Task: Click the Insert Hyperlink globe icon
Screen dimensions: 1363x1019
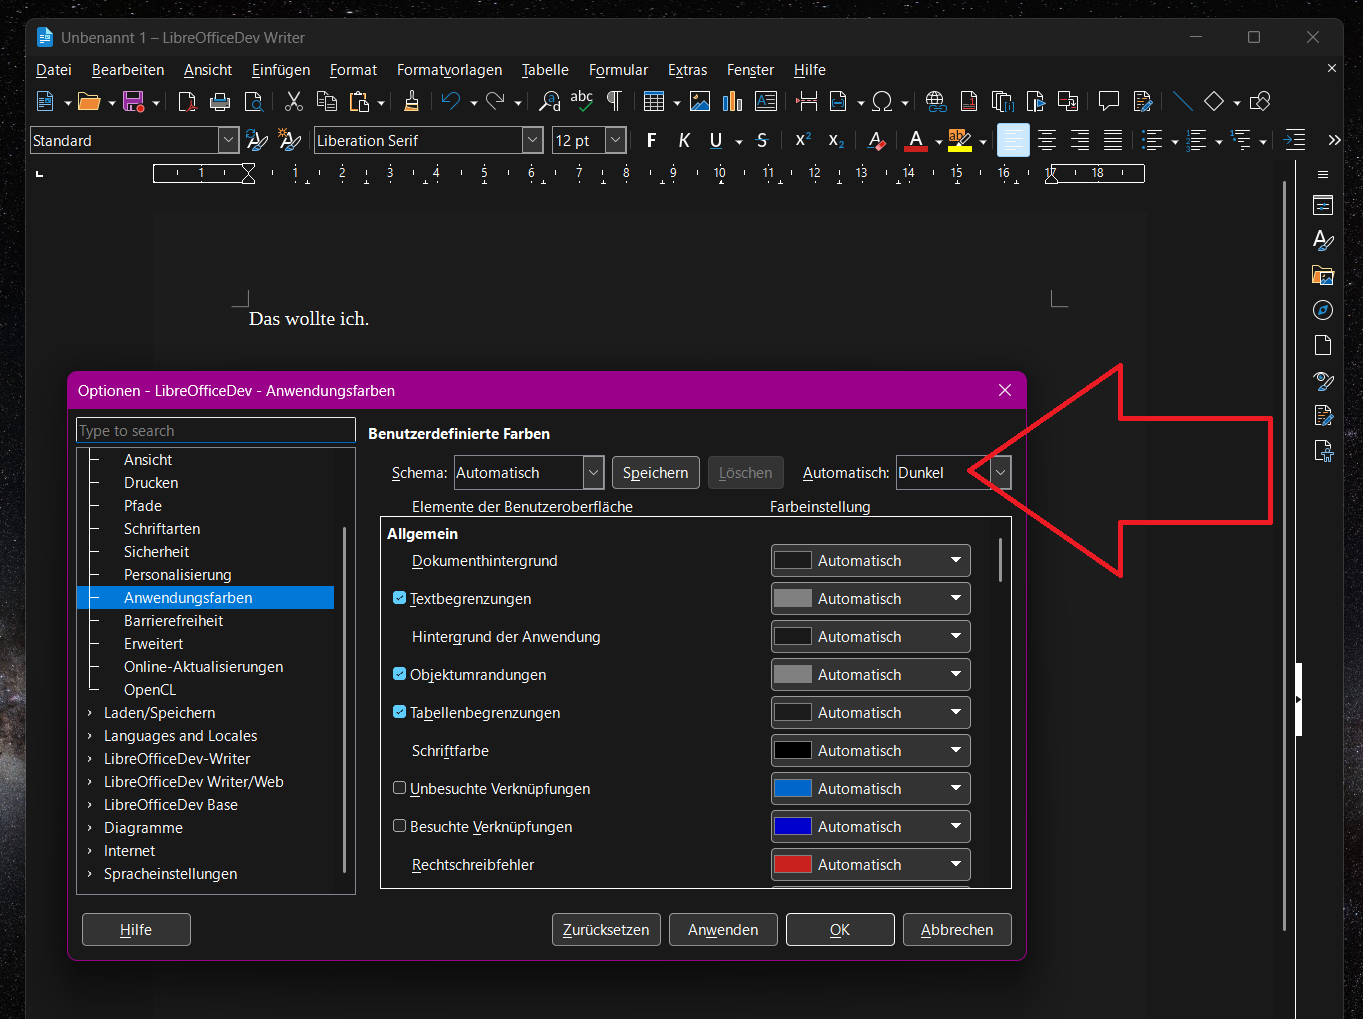Action: [935, 101]
